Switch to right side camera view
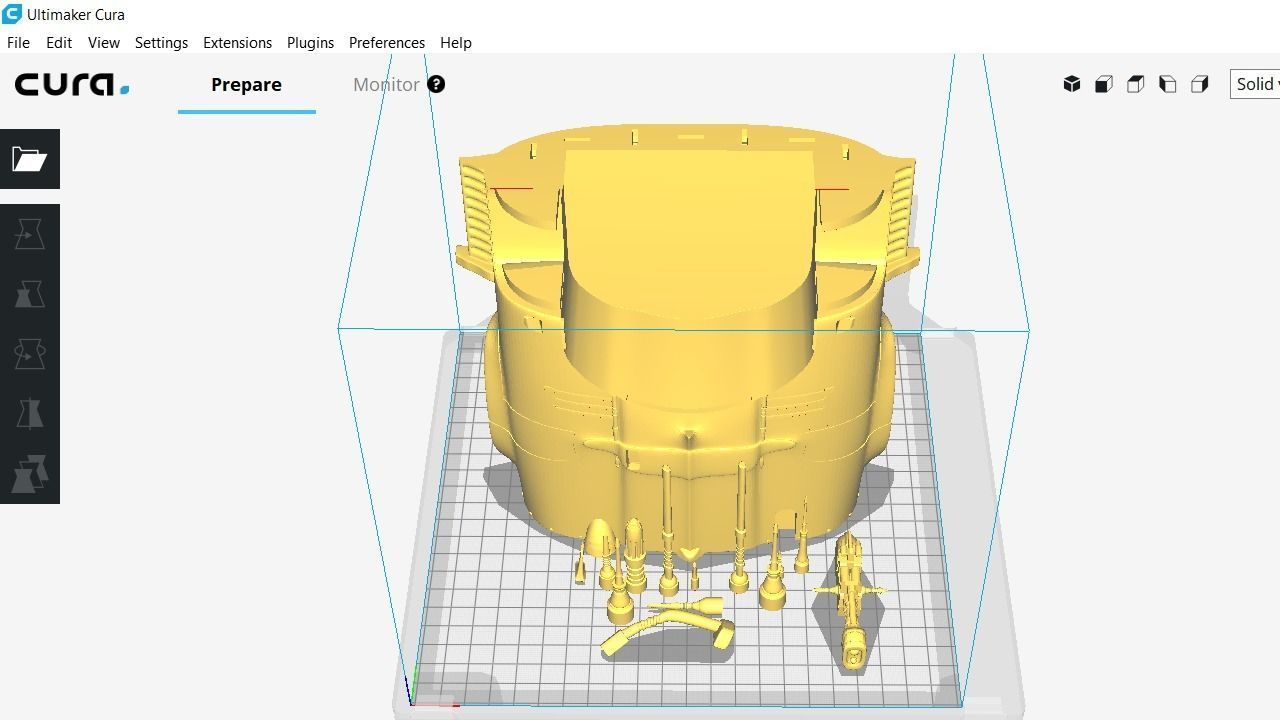This screenshot has height=720, width=1280. tap(1200, 84)
